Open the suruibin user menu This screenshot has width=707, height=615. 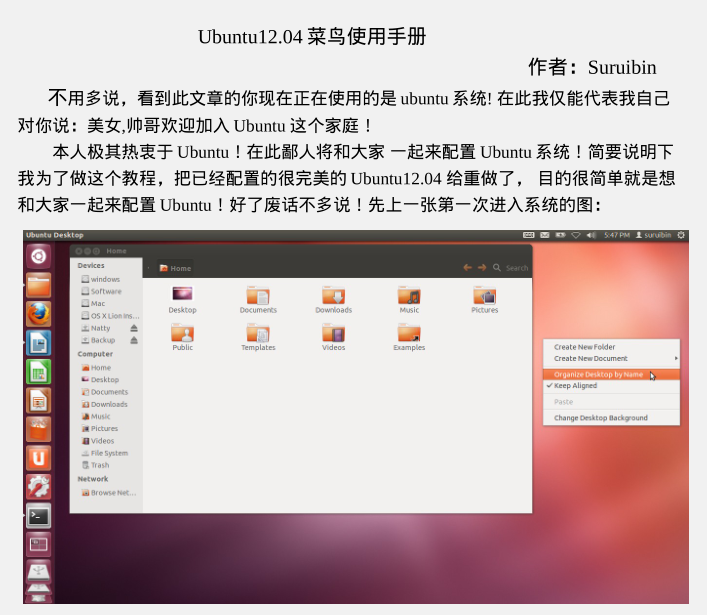(653, 235)
